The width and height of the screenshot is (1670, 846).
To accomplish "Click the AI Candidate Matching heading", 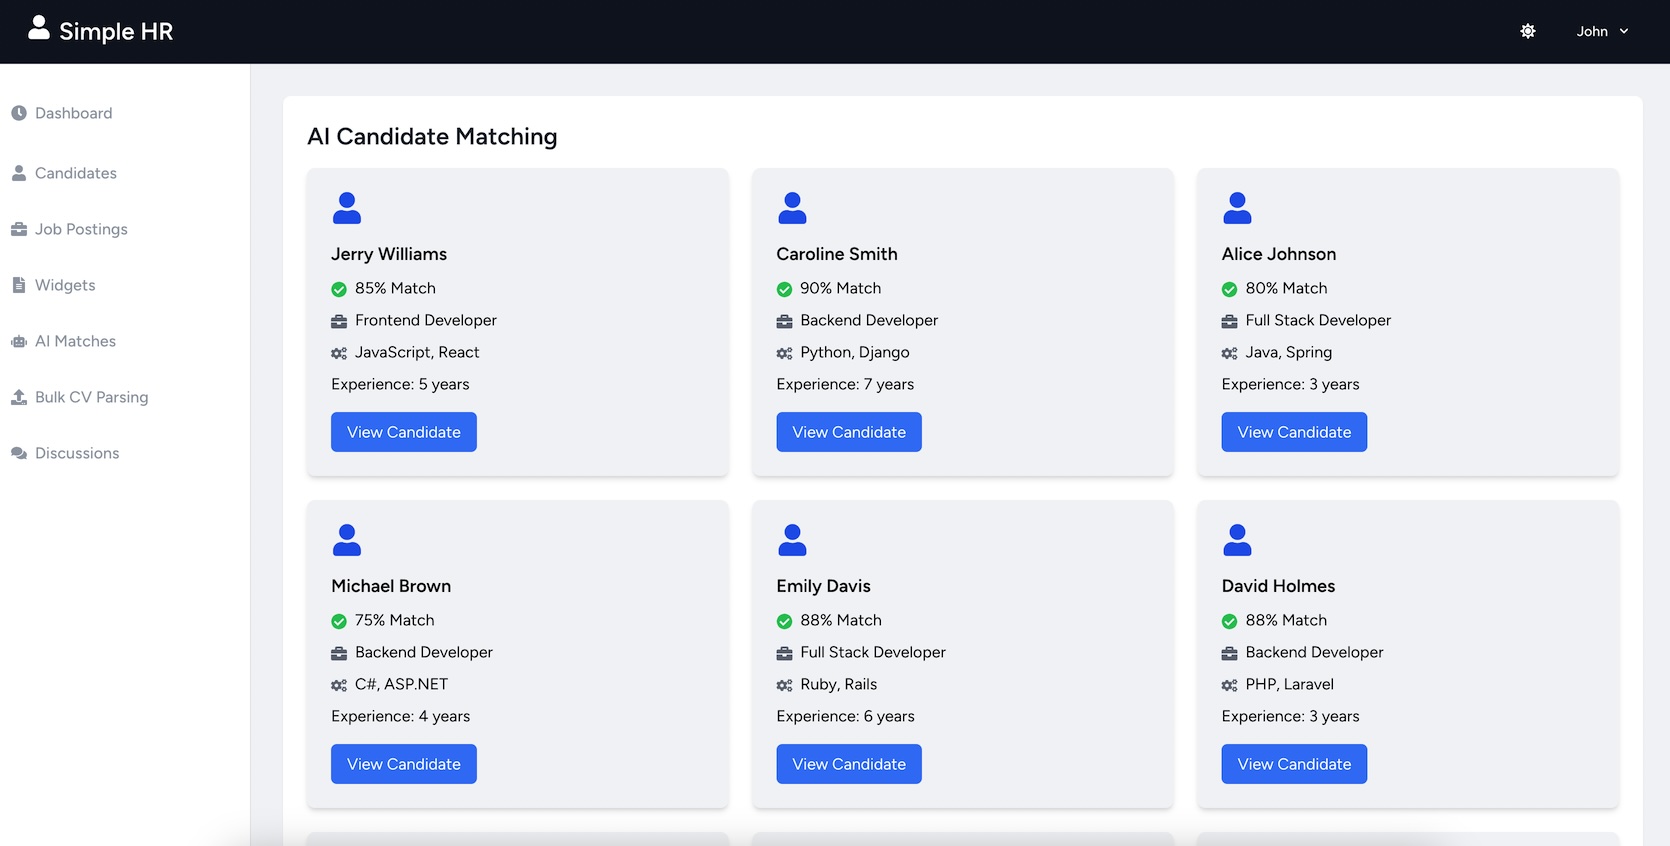I will point(432,136).
